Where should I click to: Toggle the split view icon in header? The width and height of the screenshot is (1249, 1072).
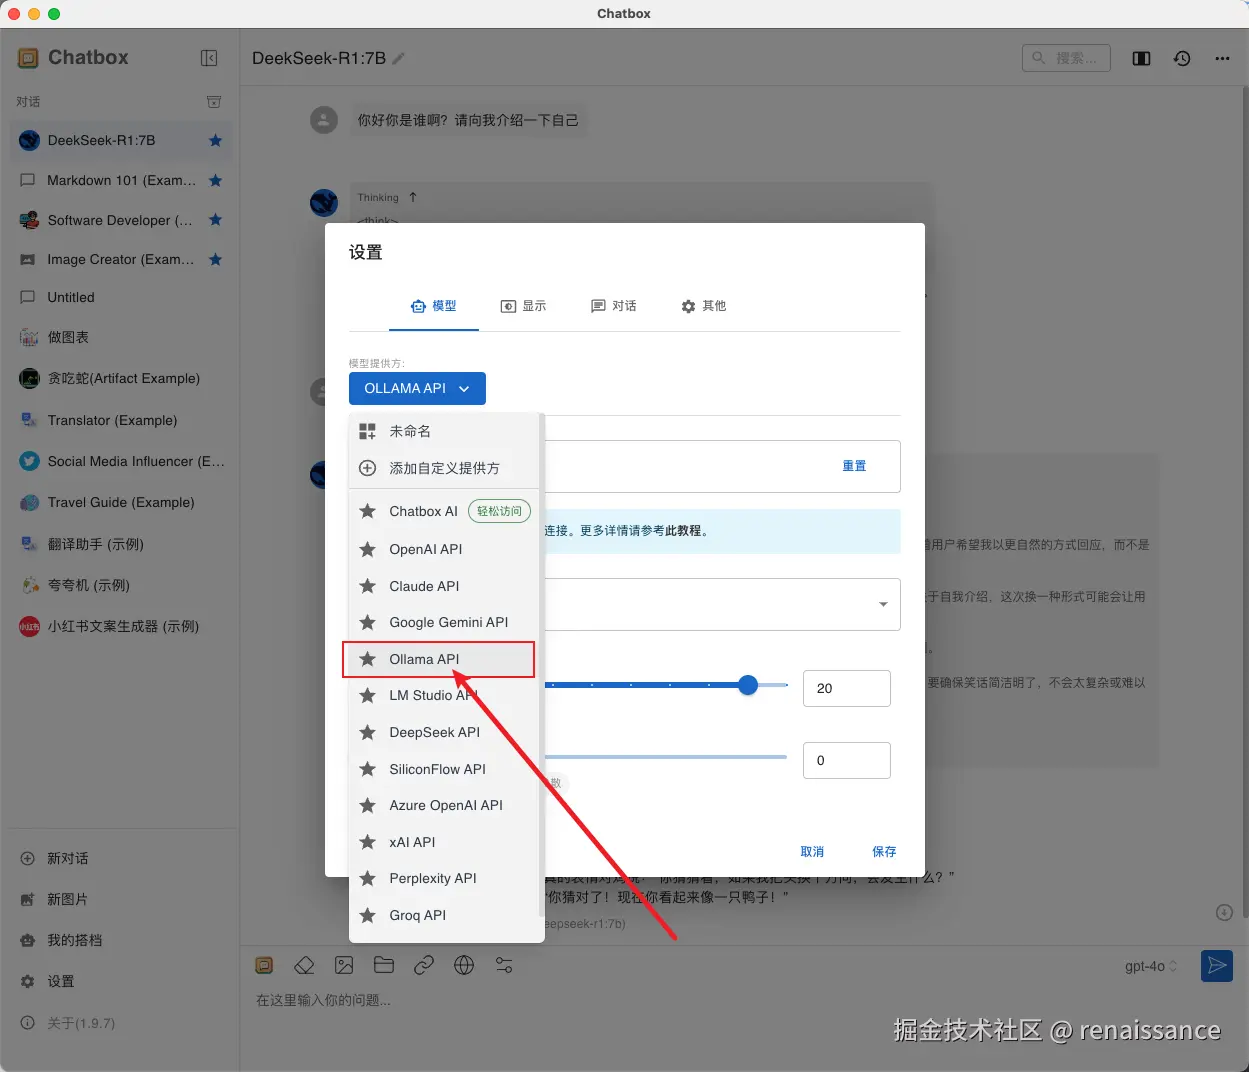pos(1141,58)
